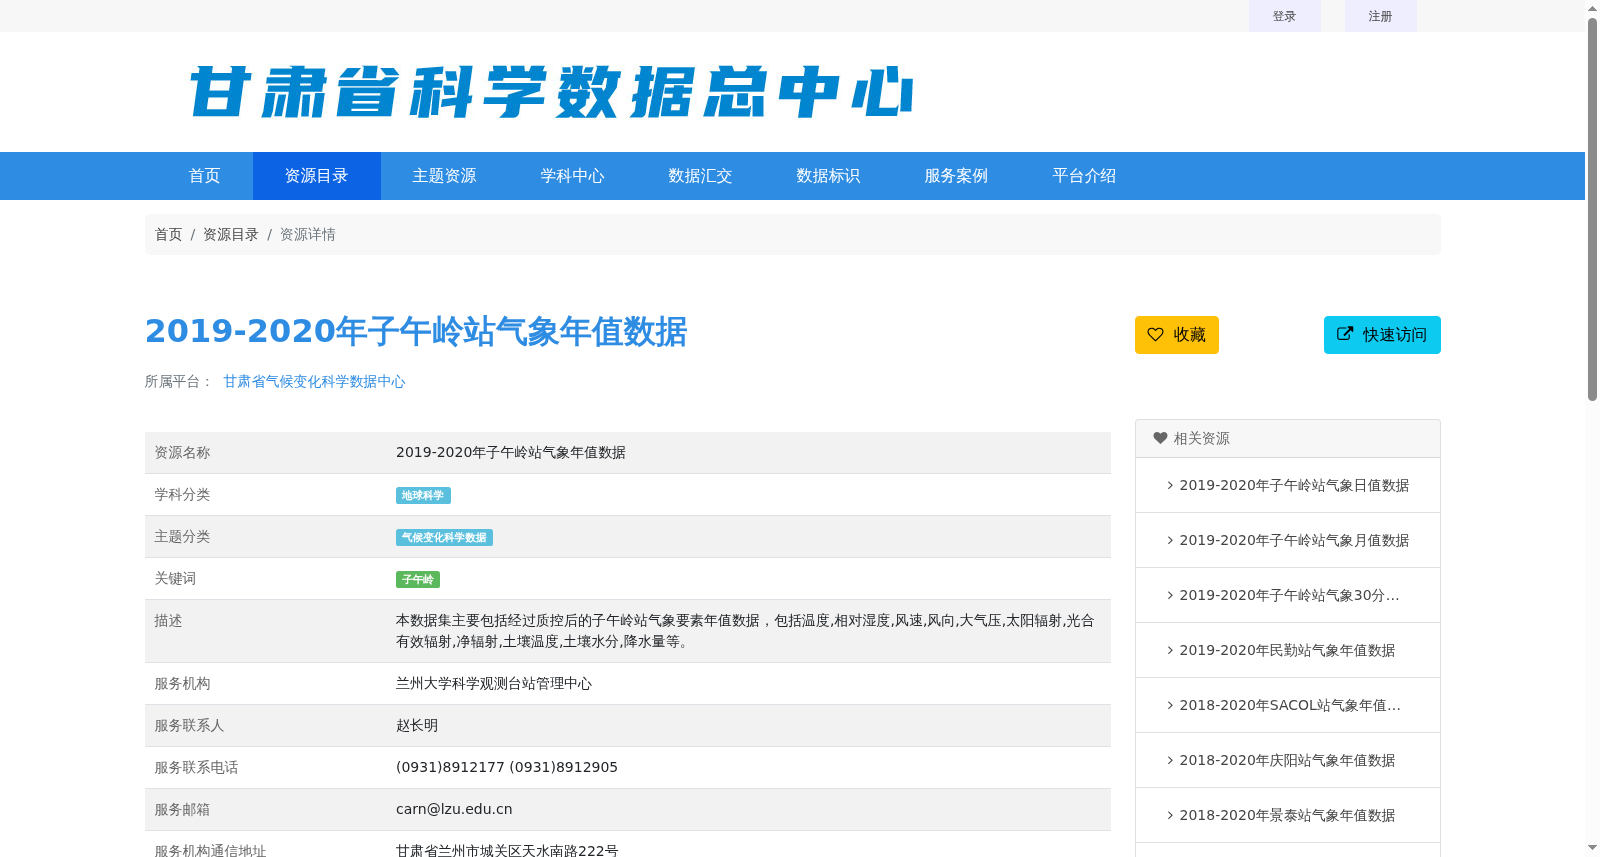This screenshot has width=1600, height=857.
Task: Click chevron before 2019-2020年子午岭站气象30分
Action: (x=1170, y=595)
